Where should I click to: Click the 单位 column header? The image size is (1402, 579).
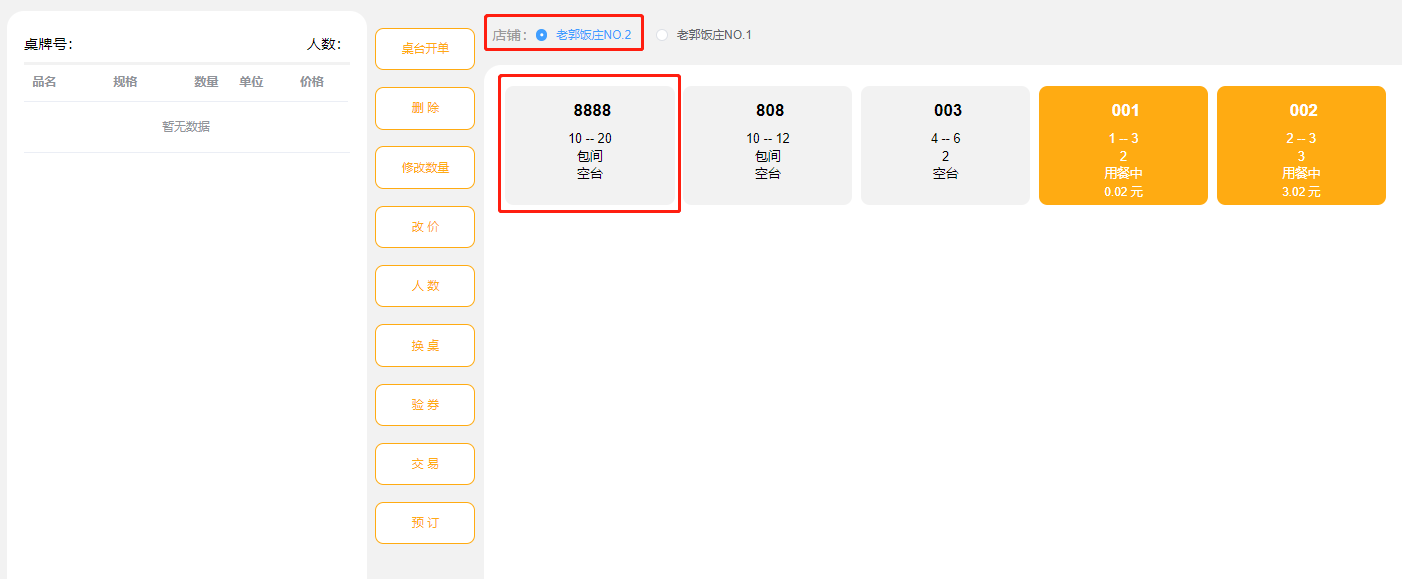(x=251, y=82)
